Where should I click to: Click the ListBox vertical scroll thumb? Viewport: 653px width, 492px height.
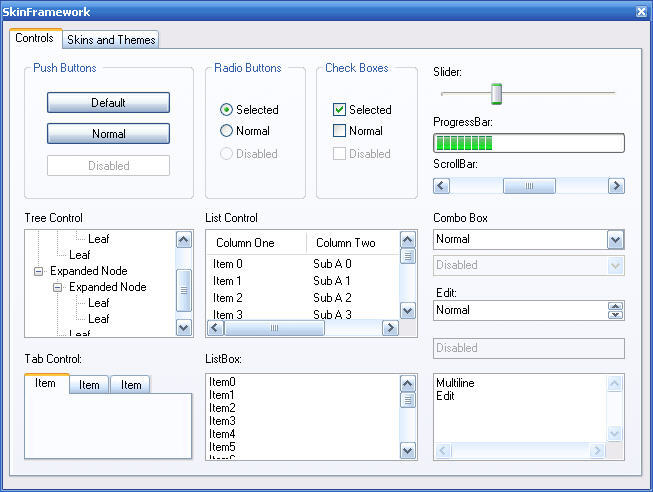(x=408, y=400)
